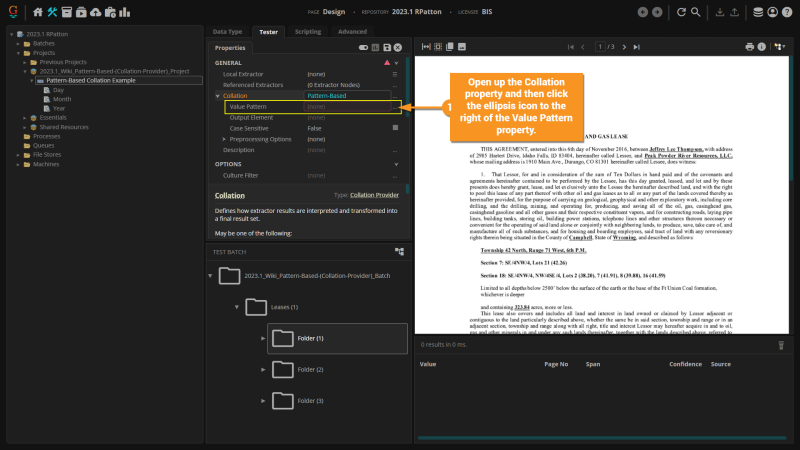Click the test batch tree view icon

coord(399,251)
